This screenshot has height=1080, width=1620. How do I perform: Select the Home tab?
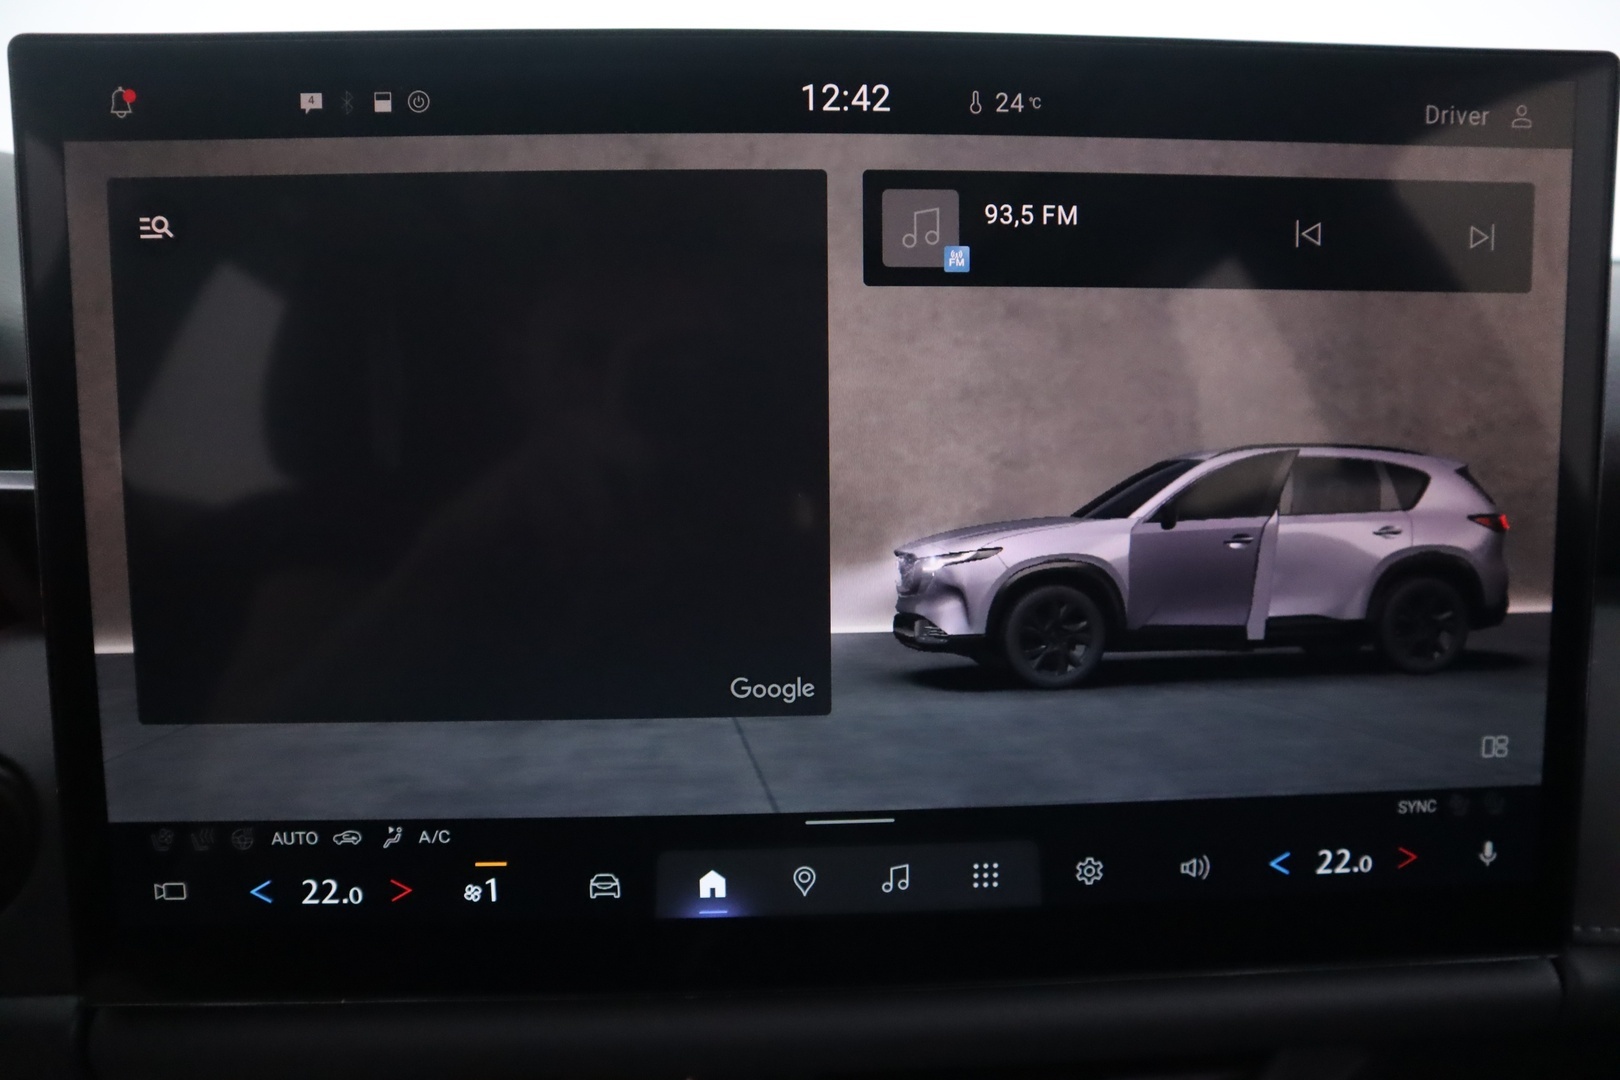(x=712, y=884)
